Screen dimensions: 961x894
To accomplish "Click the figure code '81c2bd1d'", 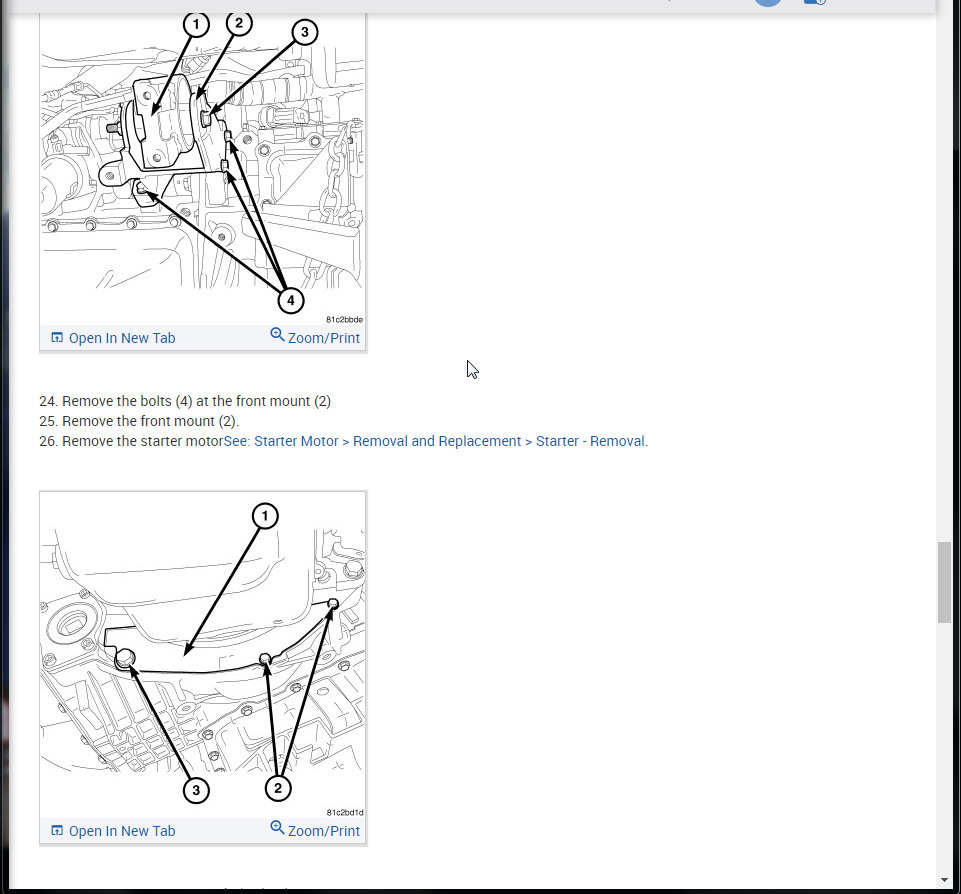I will 345,813.
